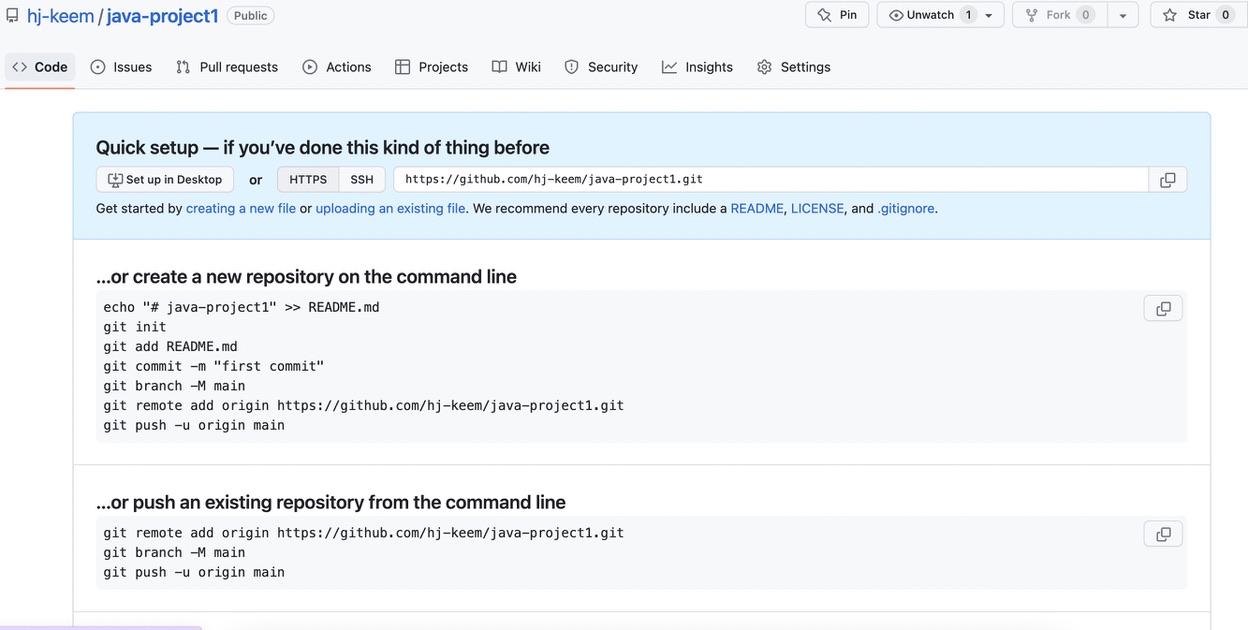Click the Set up in Desktop button
The width and height of the screenshot is (1248, 630).
[165, 180]
